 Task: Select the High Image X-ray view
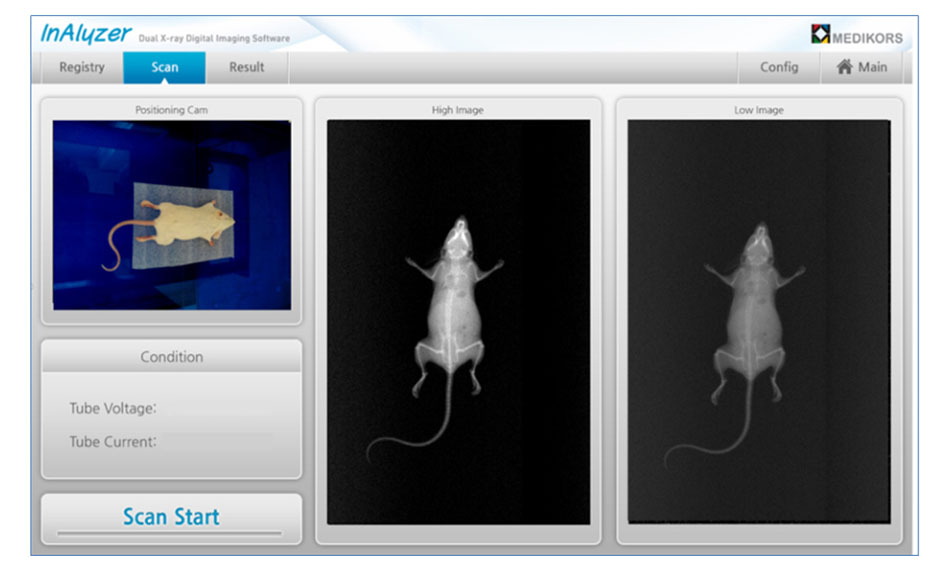click(459, 322)
